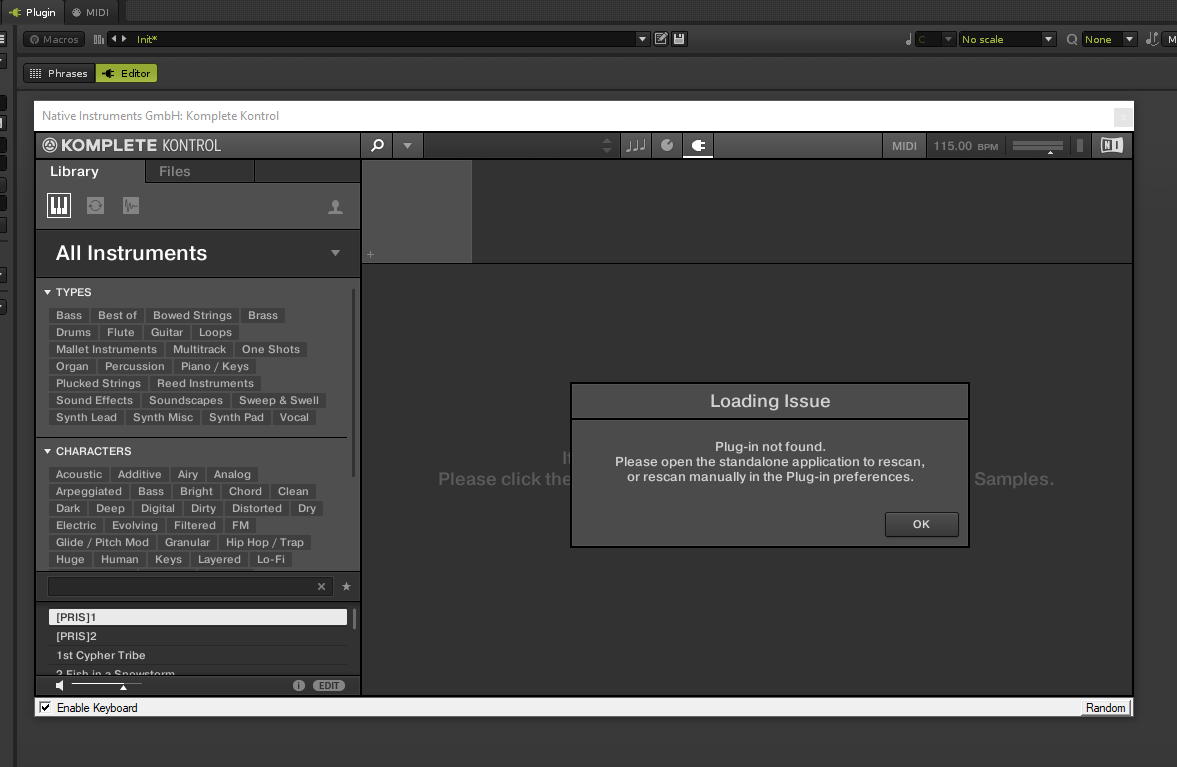Image resolution: width=1177 pixels, height=767 pixels.
Task: Clear the search field with the X
Action: click(x=321, y=587)
